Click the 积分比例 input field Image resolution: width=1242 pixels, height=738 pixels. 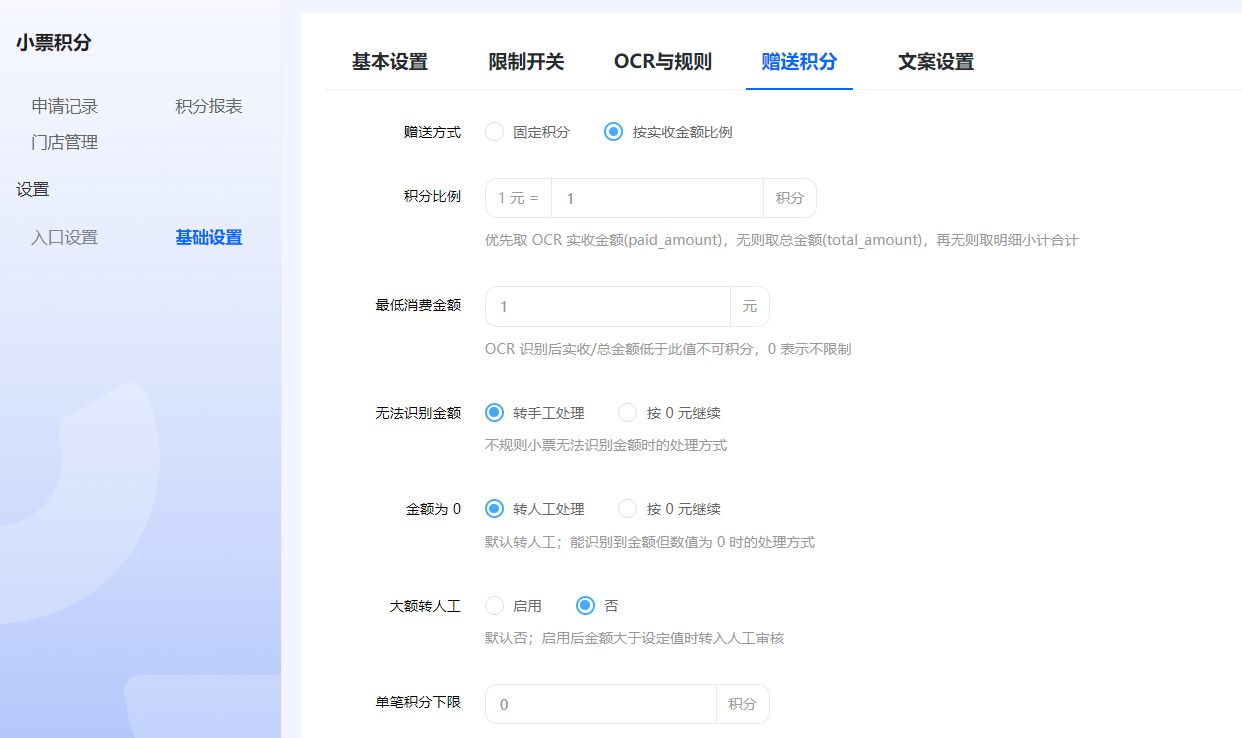coord(657,198)
